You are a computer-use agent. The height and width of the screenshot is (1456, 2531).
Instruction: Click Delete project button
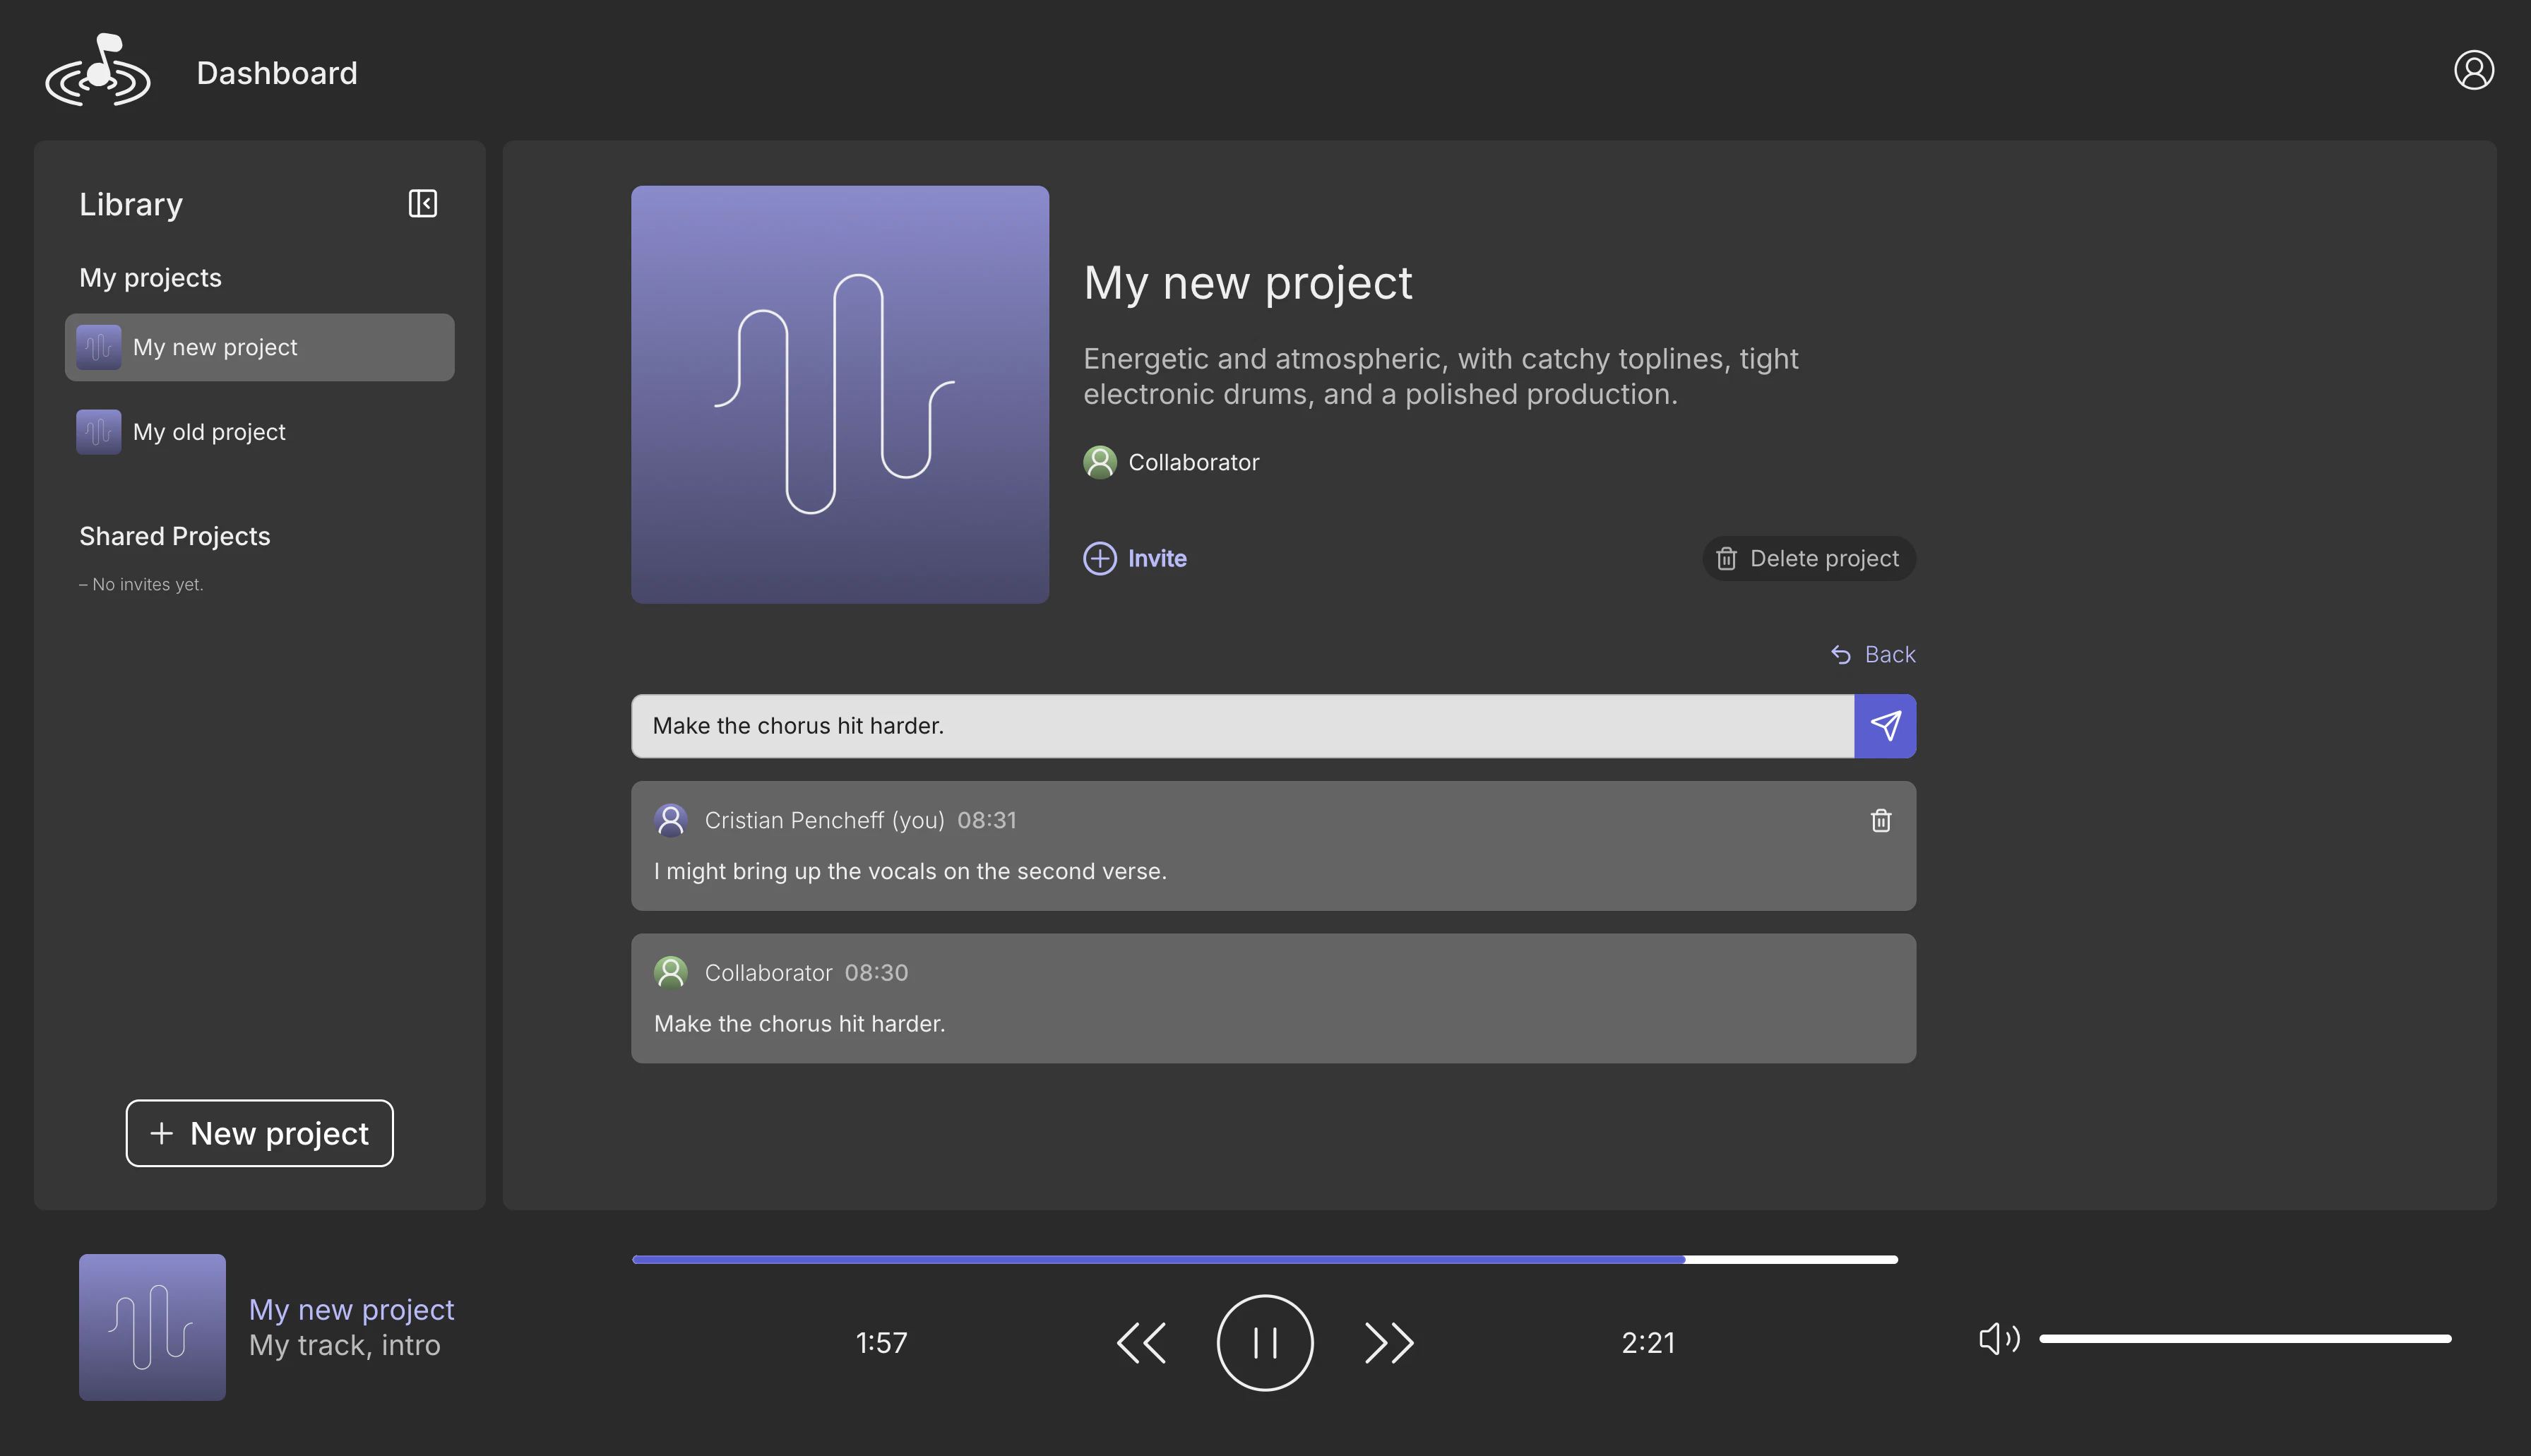point(1809,558)
